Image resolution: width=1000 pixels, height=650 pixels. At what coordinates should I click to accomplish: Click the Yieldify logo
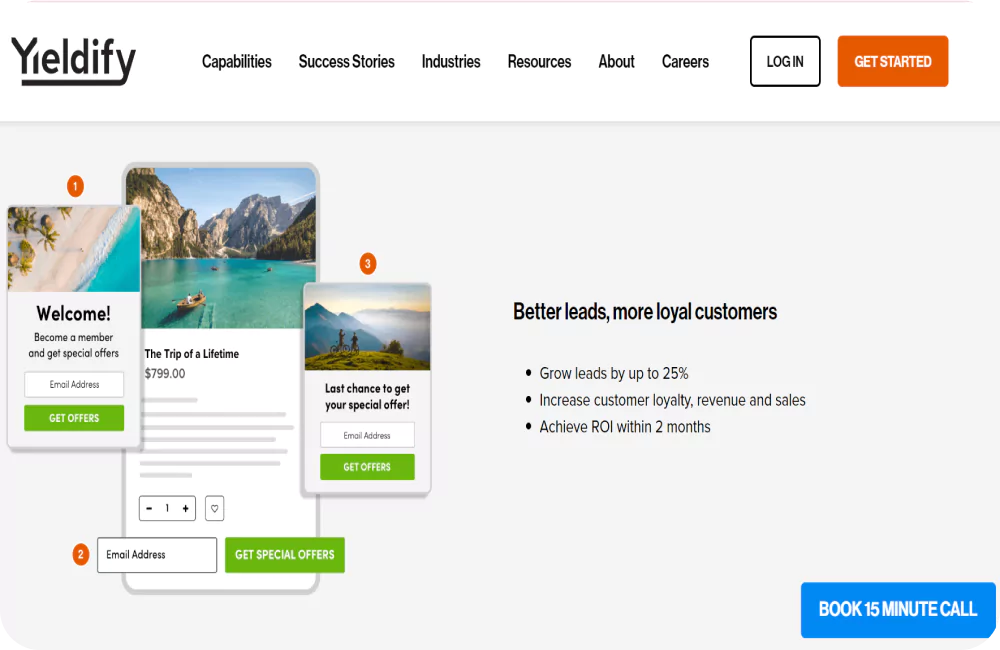(x=73, y=61)
